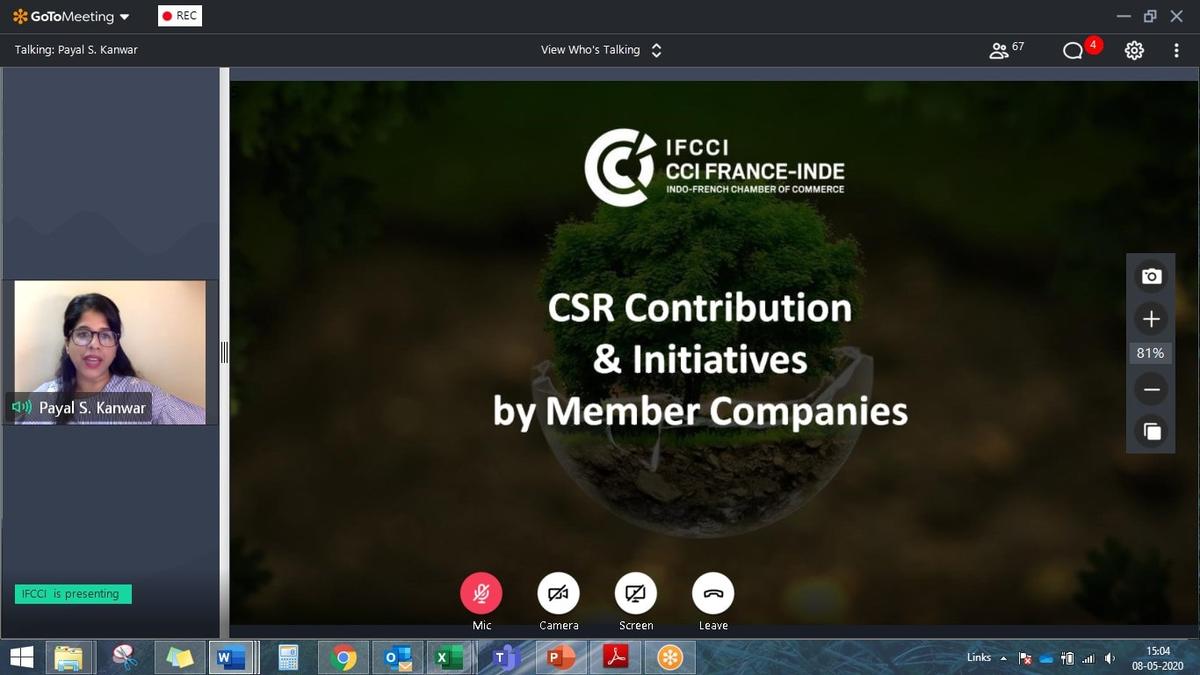Zoom out with the minus button
1200x675 pixels.
coord(1151,390)
